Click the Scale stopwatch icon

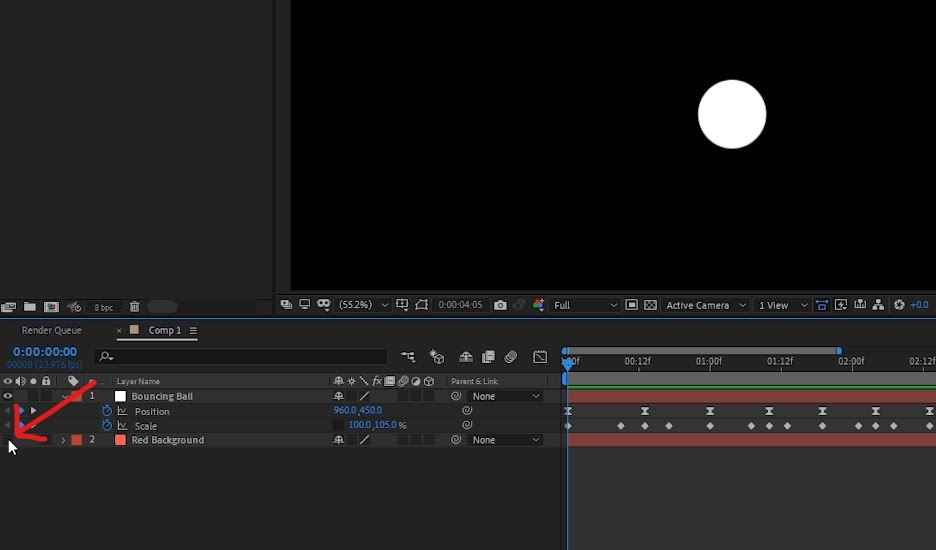pos(107,426)
